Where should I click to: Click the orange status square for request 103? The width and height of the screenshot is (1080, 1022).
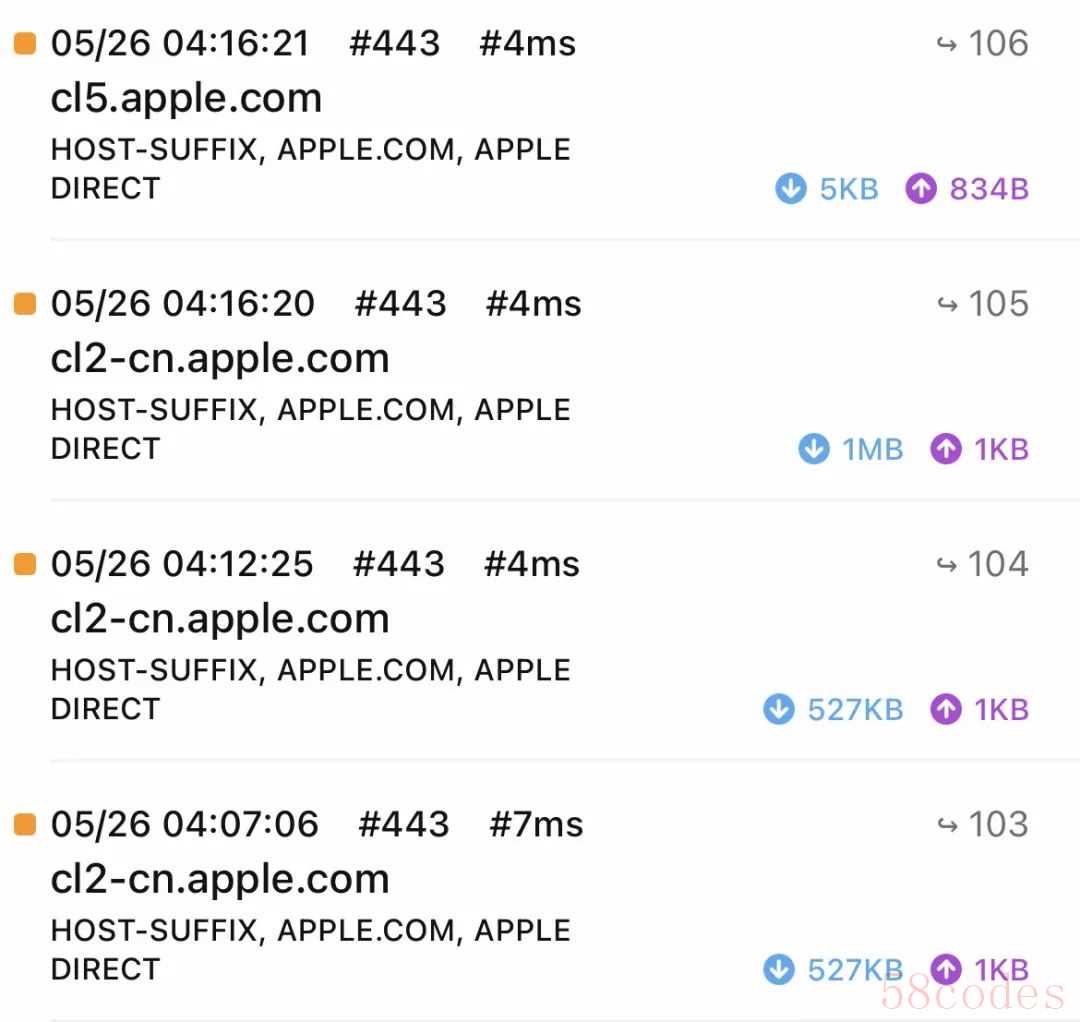(25, 824)
